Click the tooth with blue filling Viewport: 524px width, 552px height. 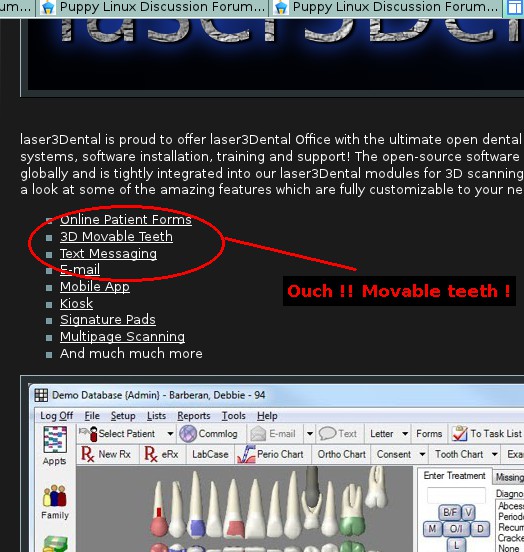196,505
